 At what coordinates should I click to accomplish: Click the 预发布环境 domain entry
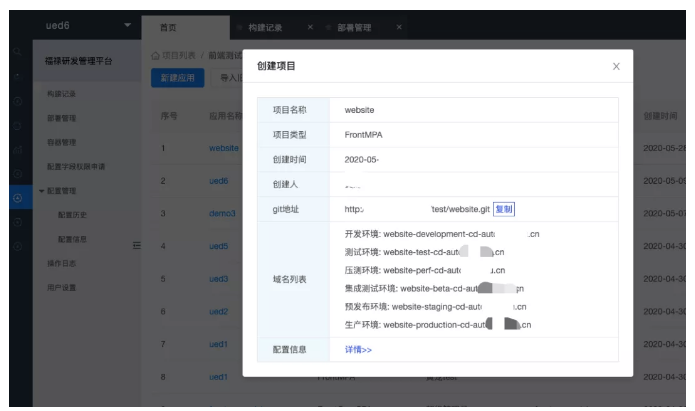point(435,307)
